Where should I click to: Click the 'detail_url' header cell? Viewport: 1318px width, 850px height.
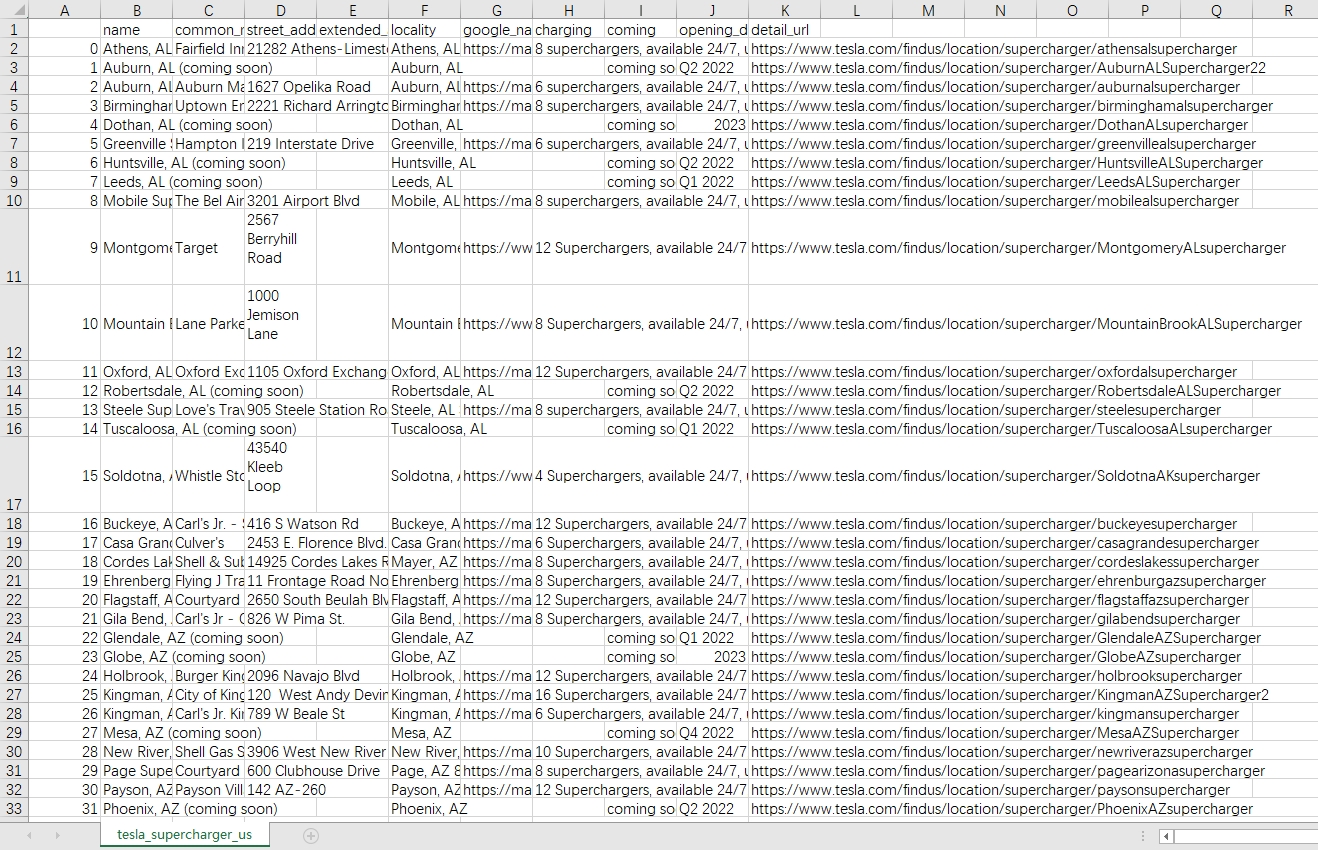(784, 30)
